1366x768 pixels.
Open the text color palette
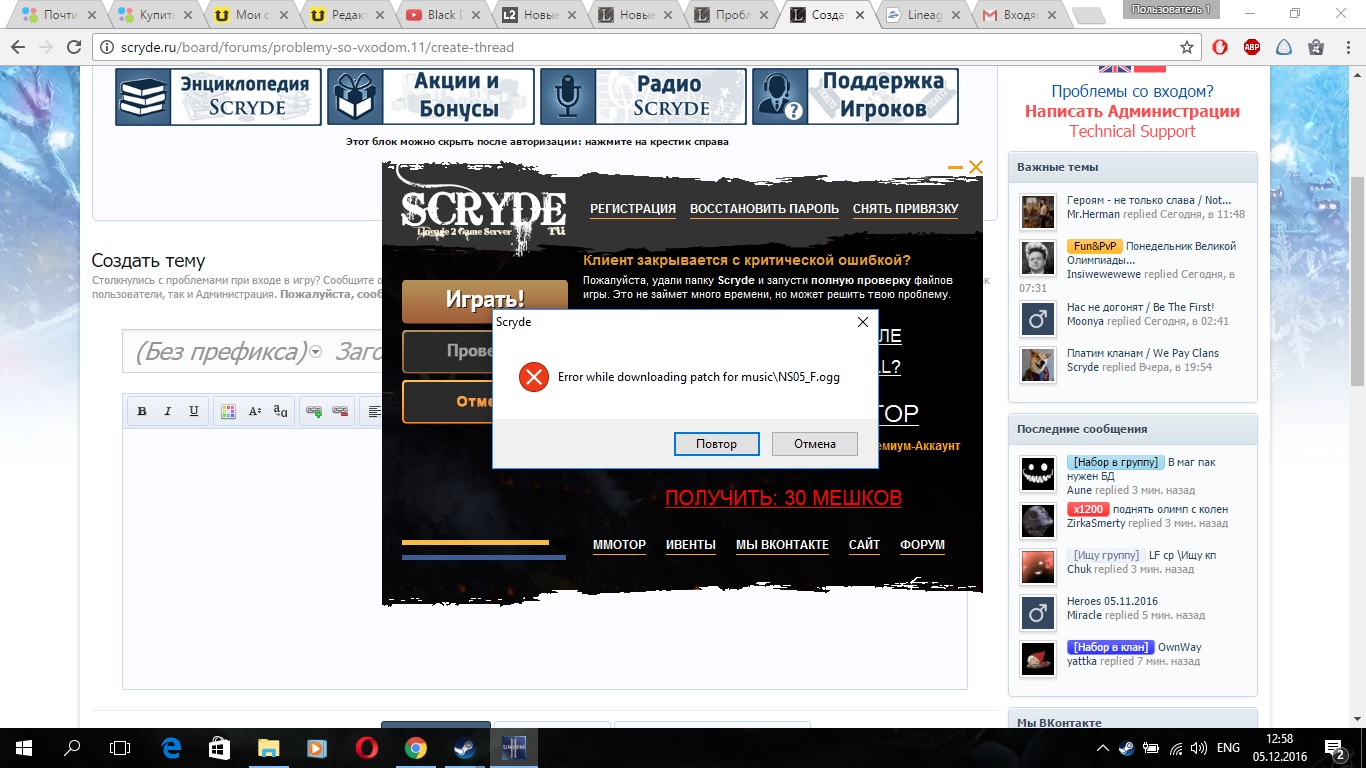(x=228, y=411)
